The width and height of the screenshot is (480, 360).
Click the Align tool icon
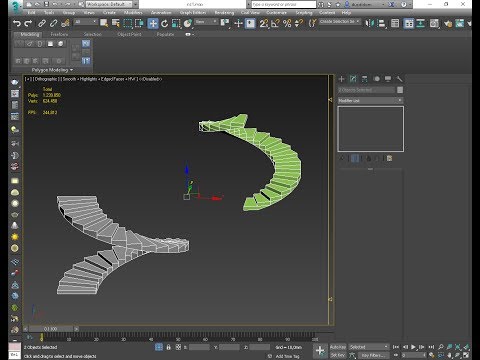click(x=381, y=23)
